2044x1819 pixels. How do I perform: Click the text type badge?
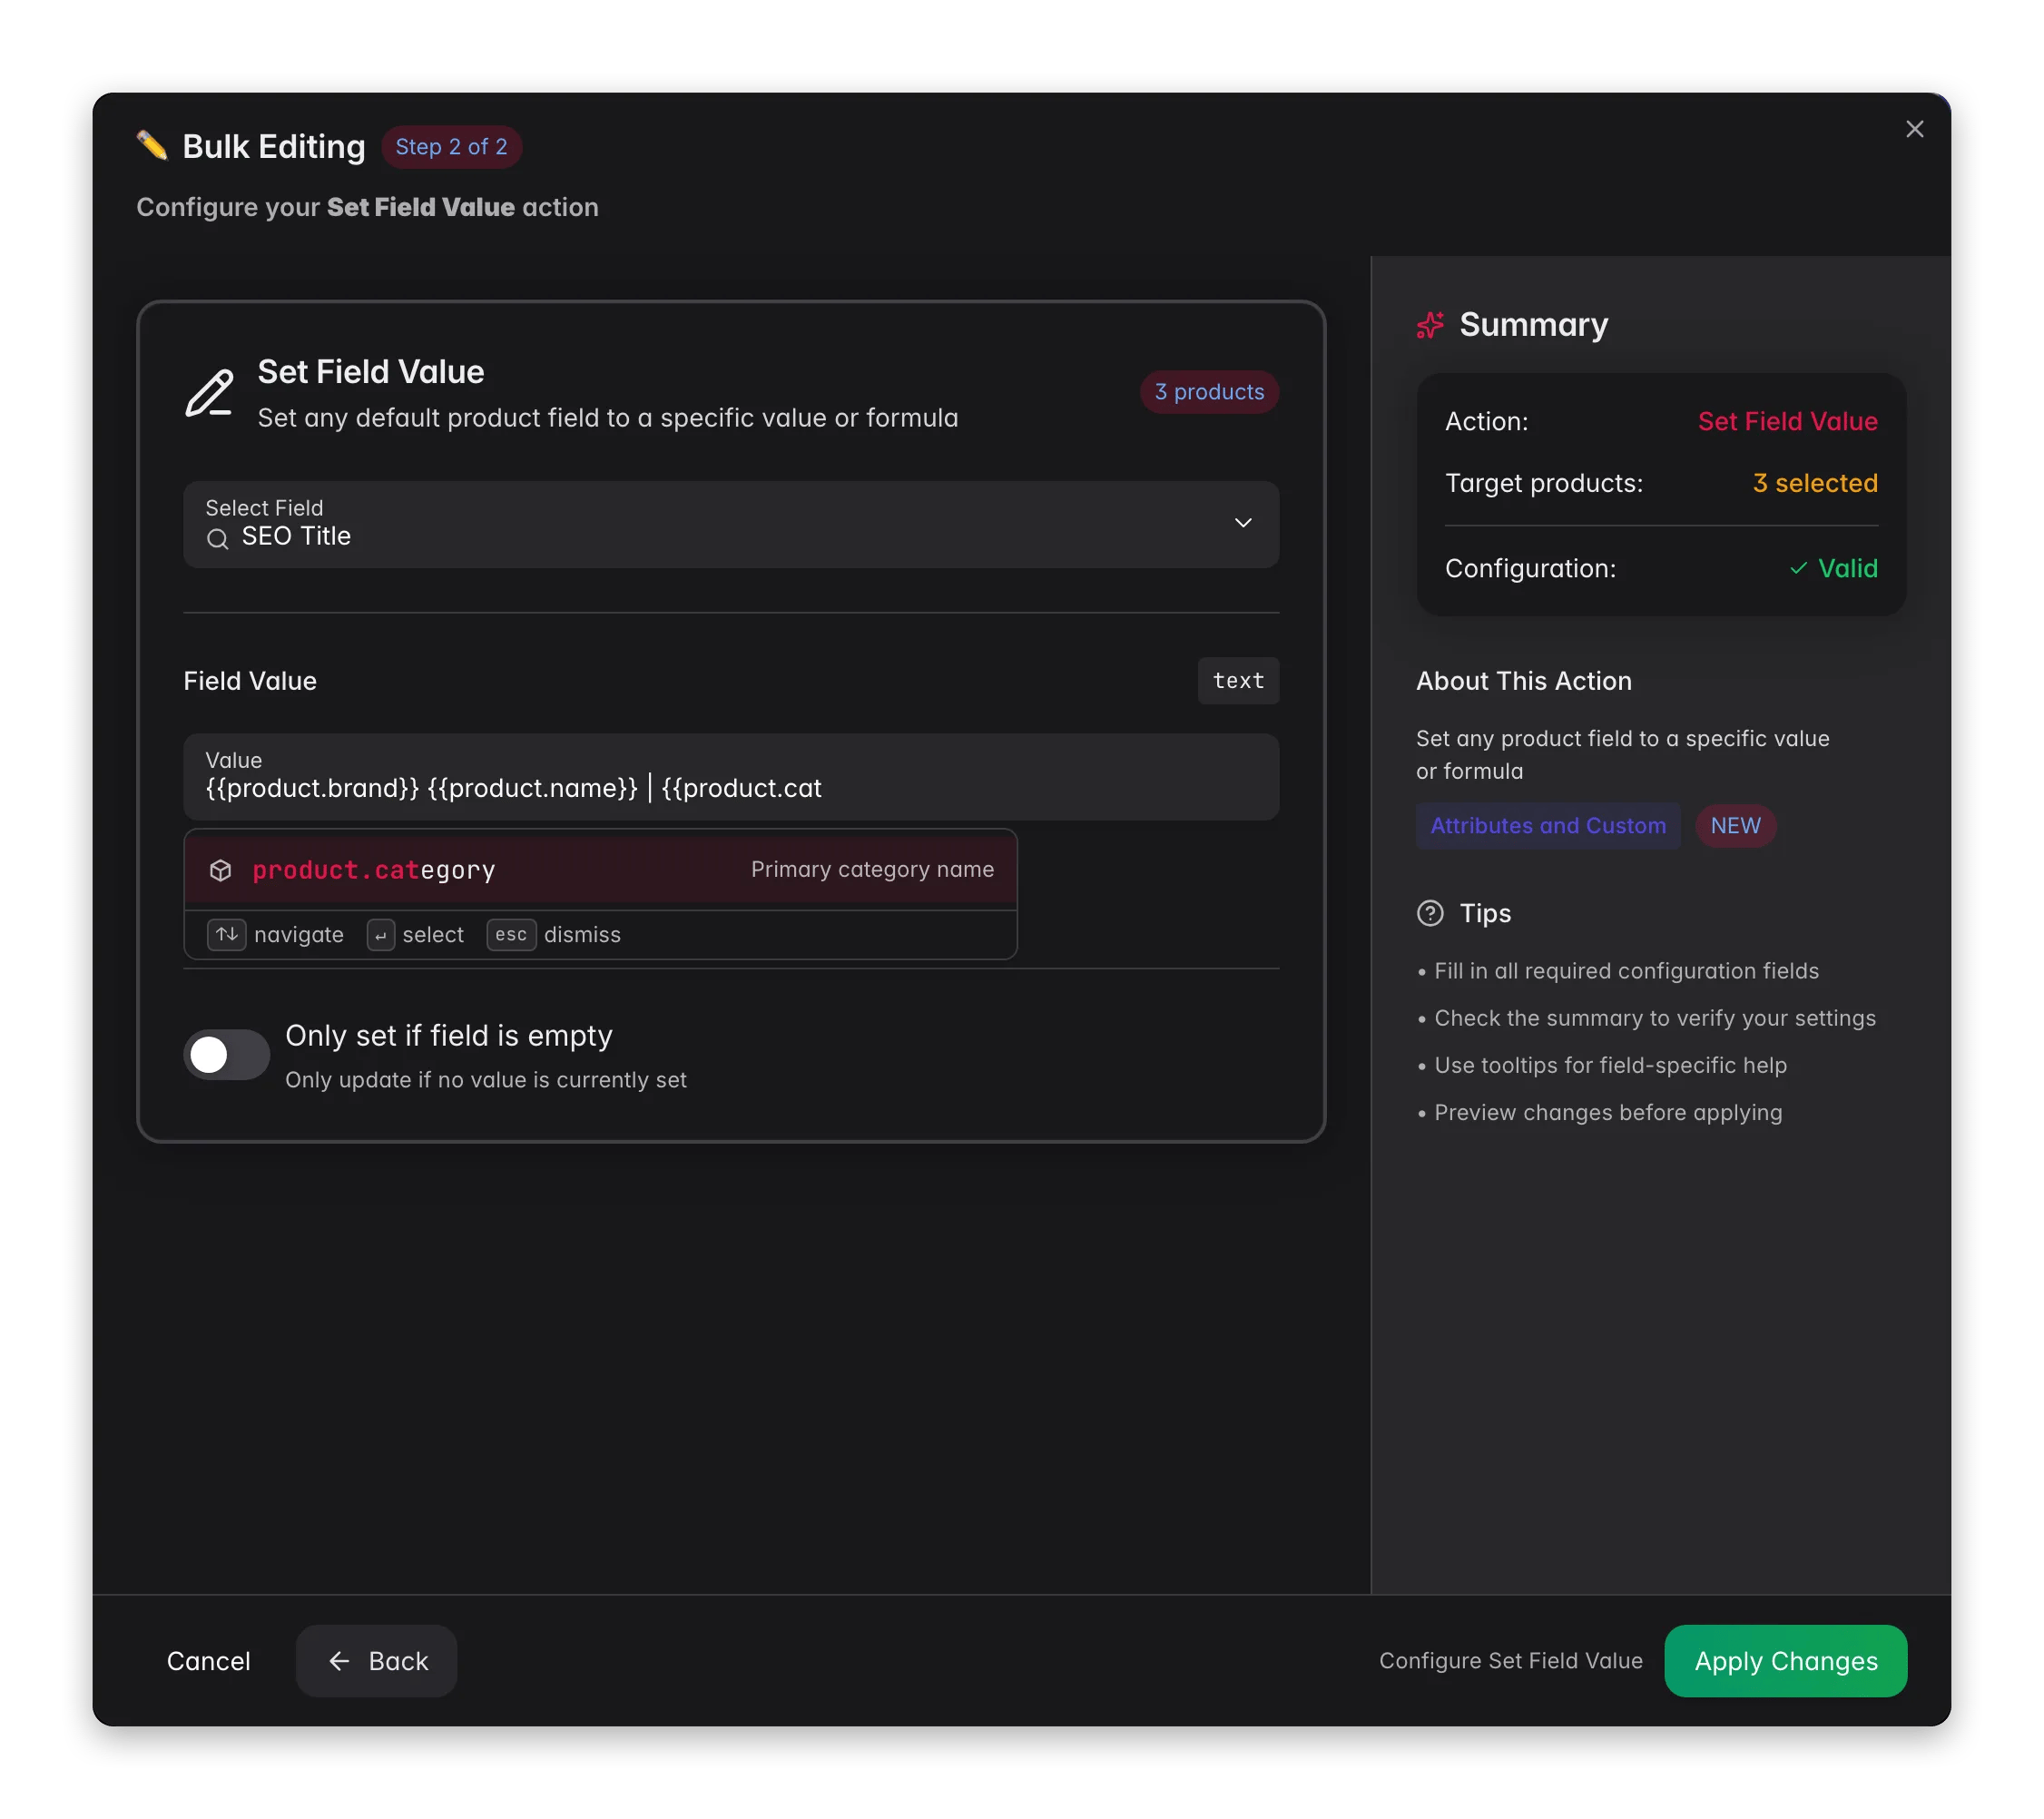tap(1238, 681)
